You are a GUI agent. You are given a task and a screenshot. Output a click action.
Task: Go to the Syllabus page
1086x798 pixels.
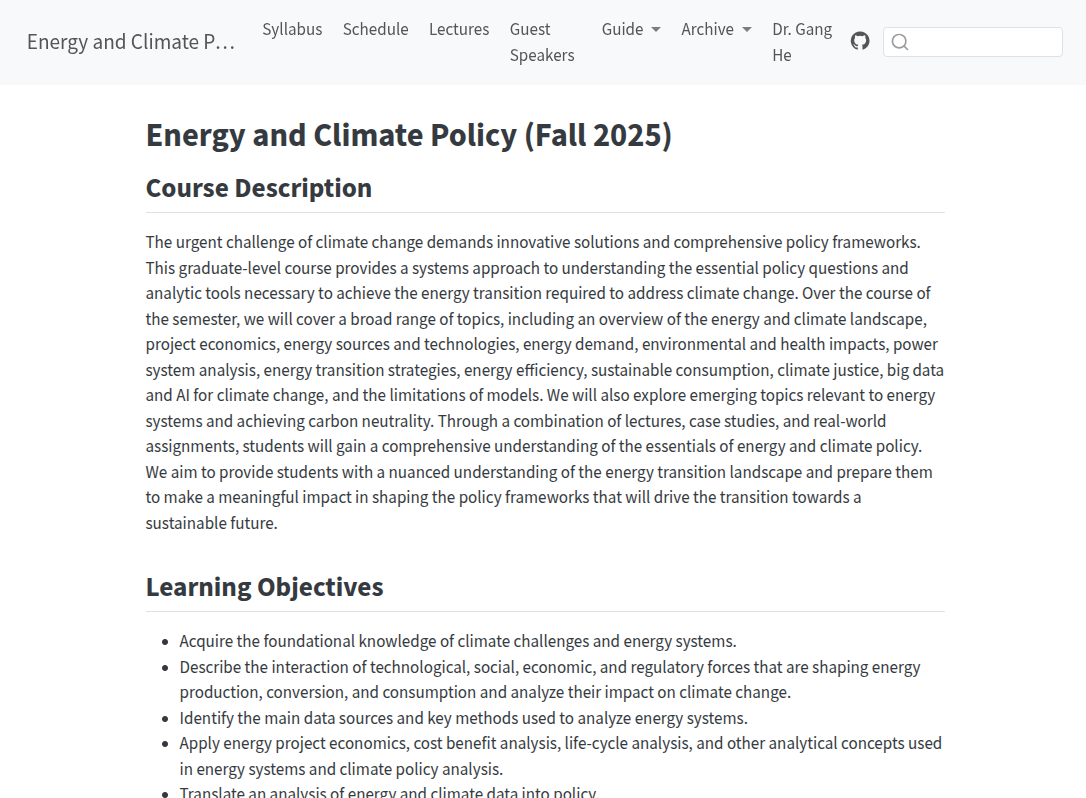(292, 30)
